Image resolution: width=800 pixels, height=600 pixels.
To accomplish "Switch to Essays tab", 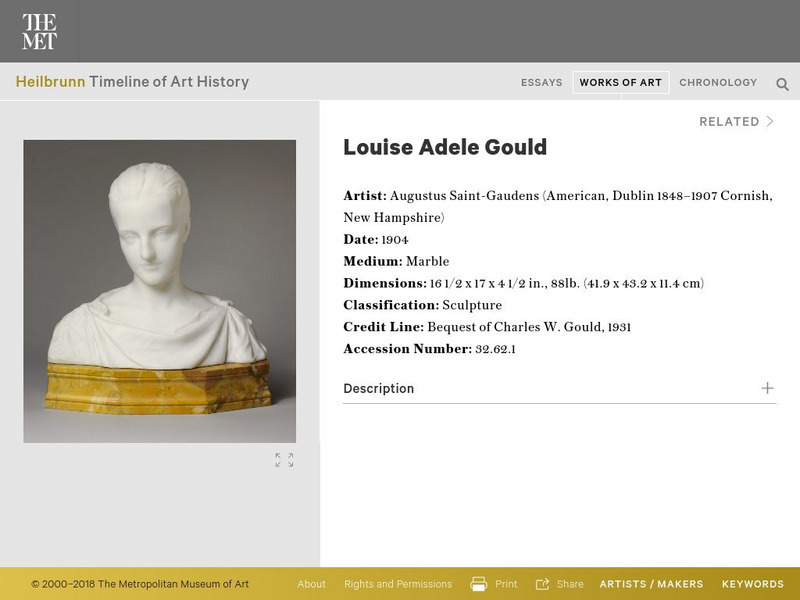I will pyautogui.click(x=541, y=83).
